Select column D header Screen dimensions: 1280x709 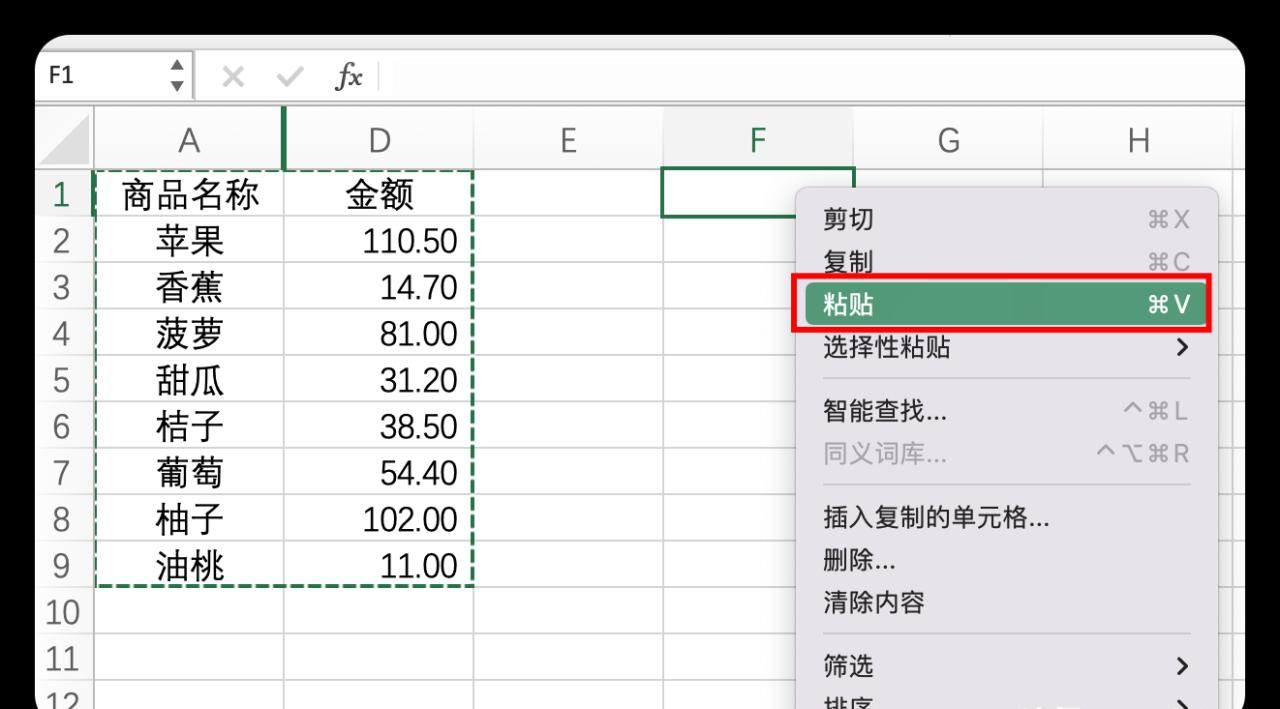[x=379, y=141]
